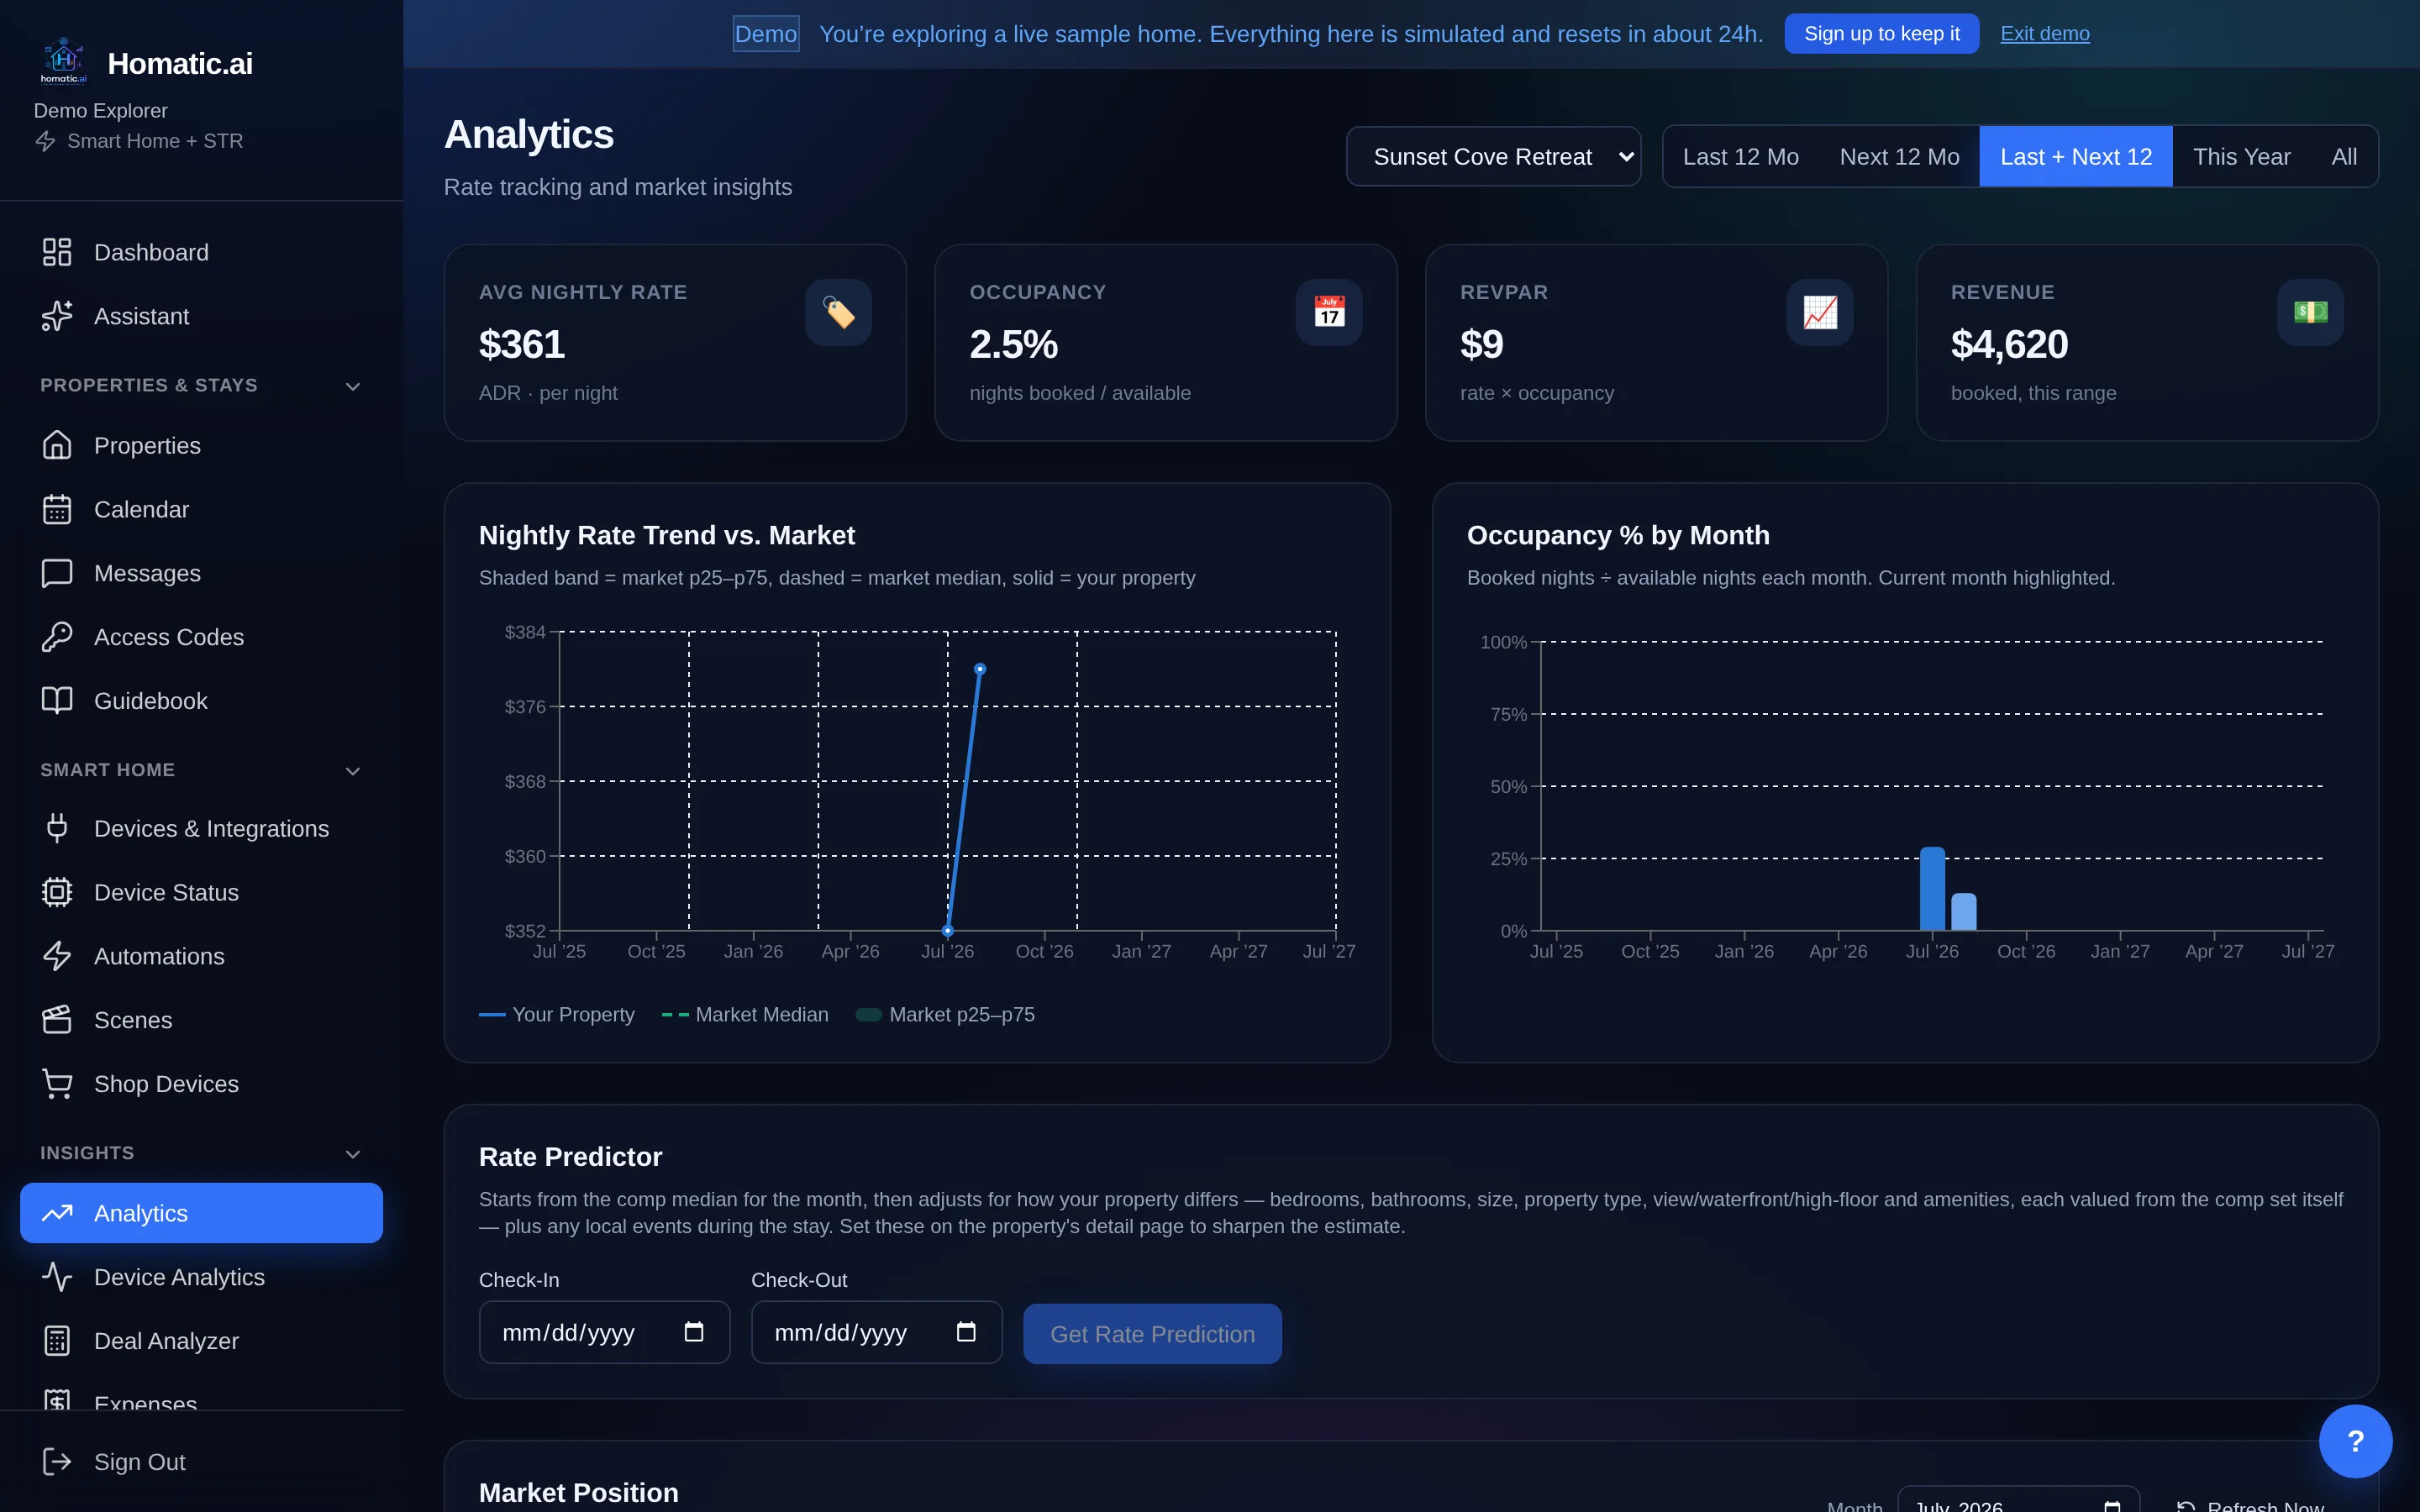
Task: Click the Device Status chip icon
Action: [x=57, y=892]
